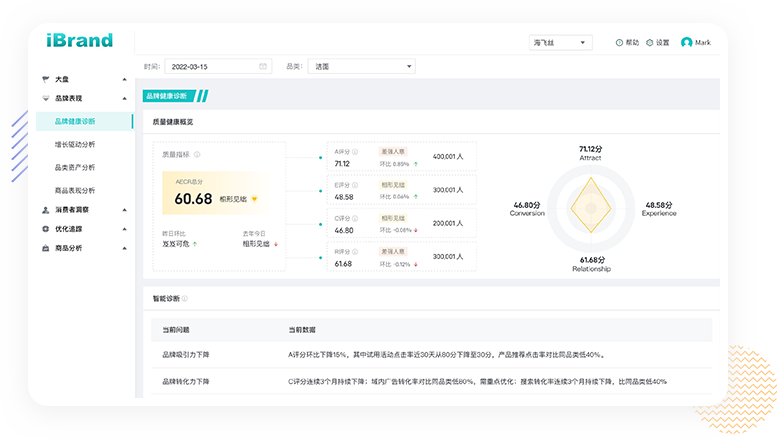Click the tag badge in the A评分 row
The image size is (777, 439).
coord(393,152)
